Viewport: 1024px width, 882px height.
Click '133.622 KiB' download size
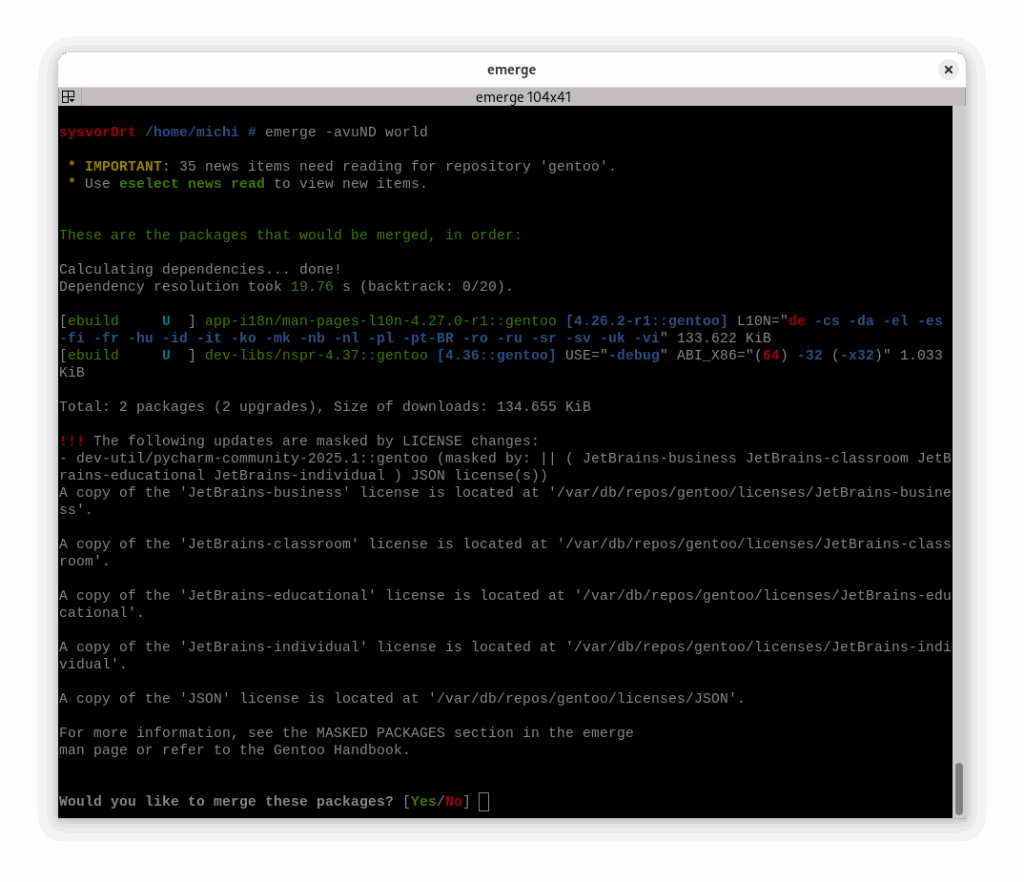pyautogui.click(x=724, y=338)
